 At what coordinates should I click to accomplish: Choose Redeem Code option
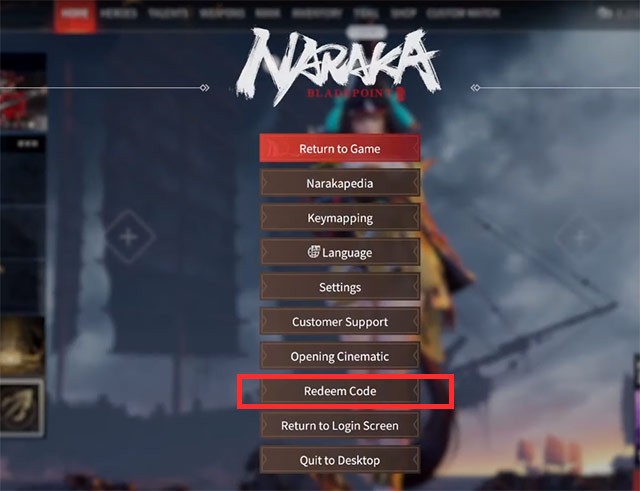pyautogui.click(x=340, y=391)
